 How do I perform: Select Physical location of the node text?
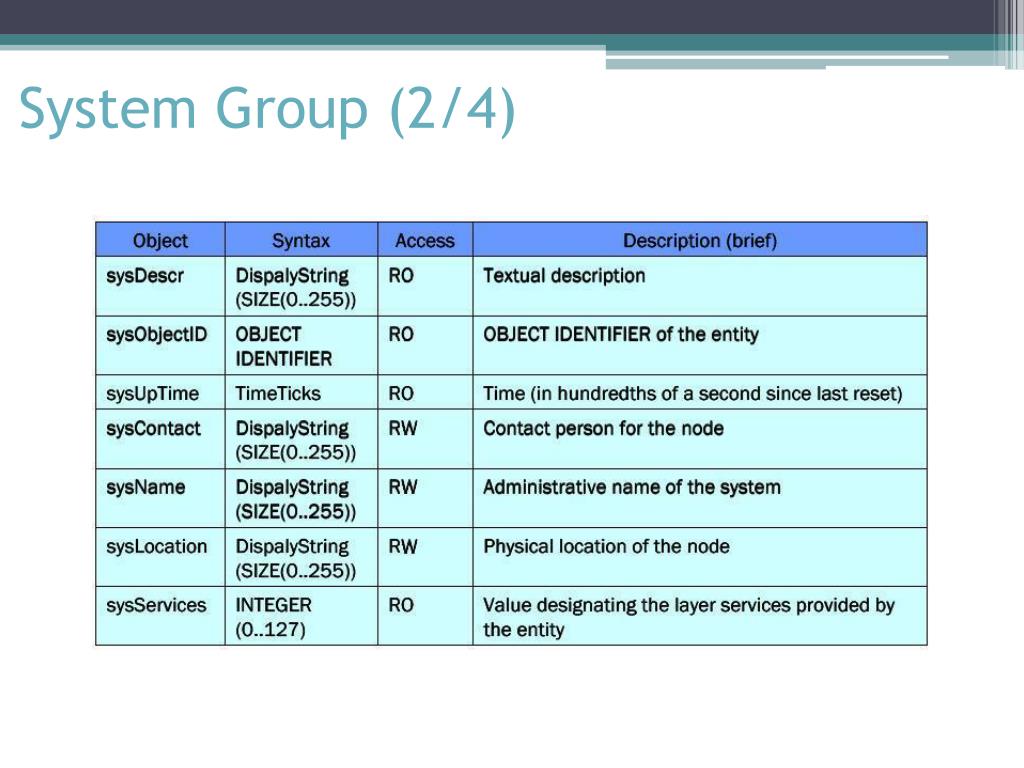tap(607, 547)
